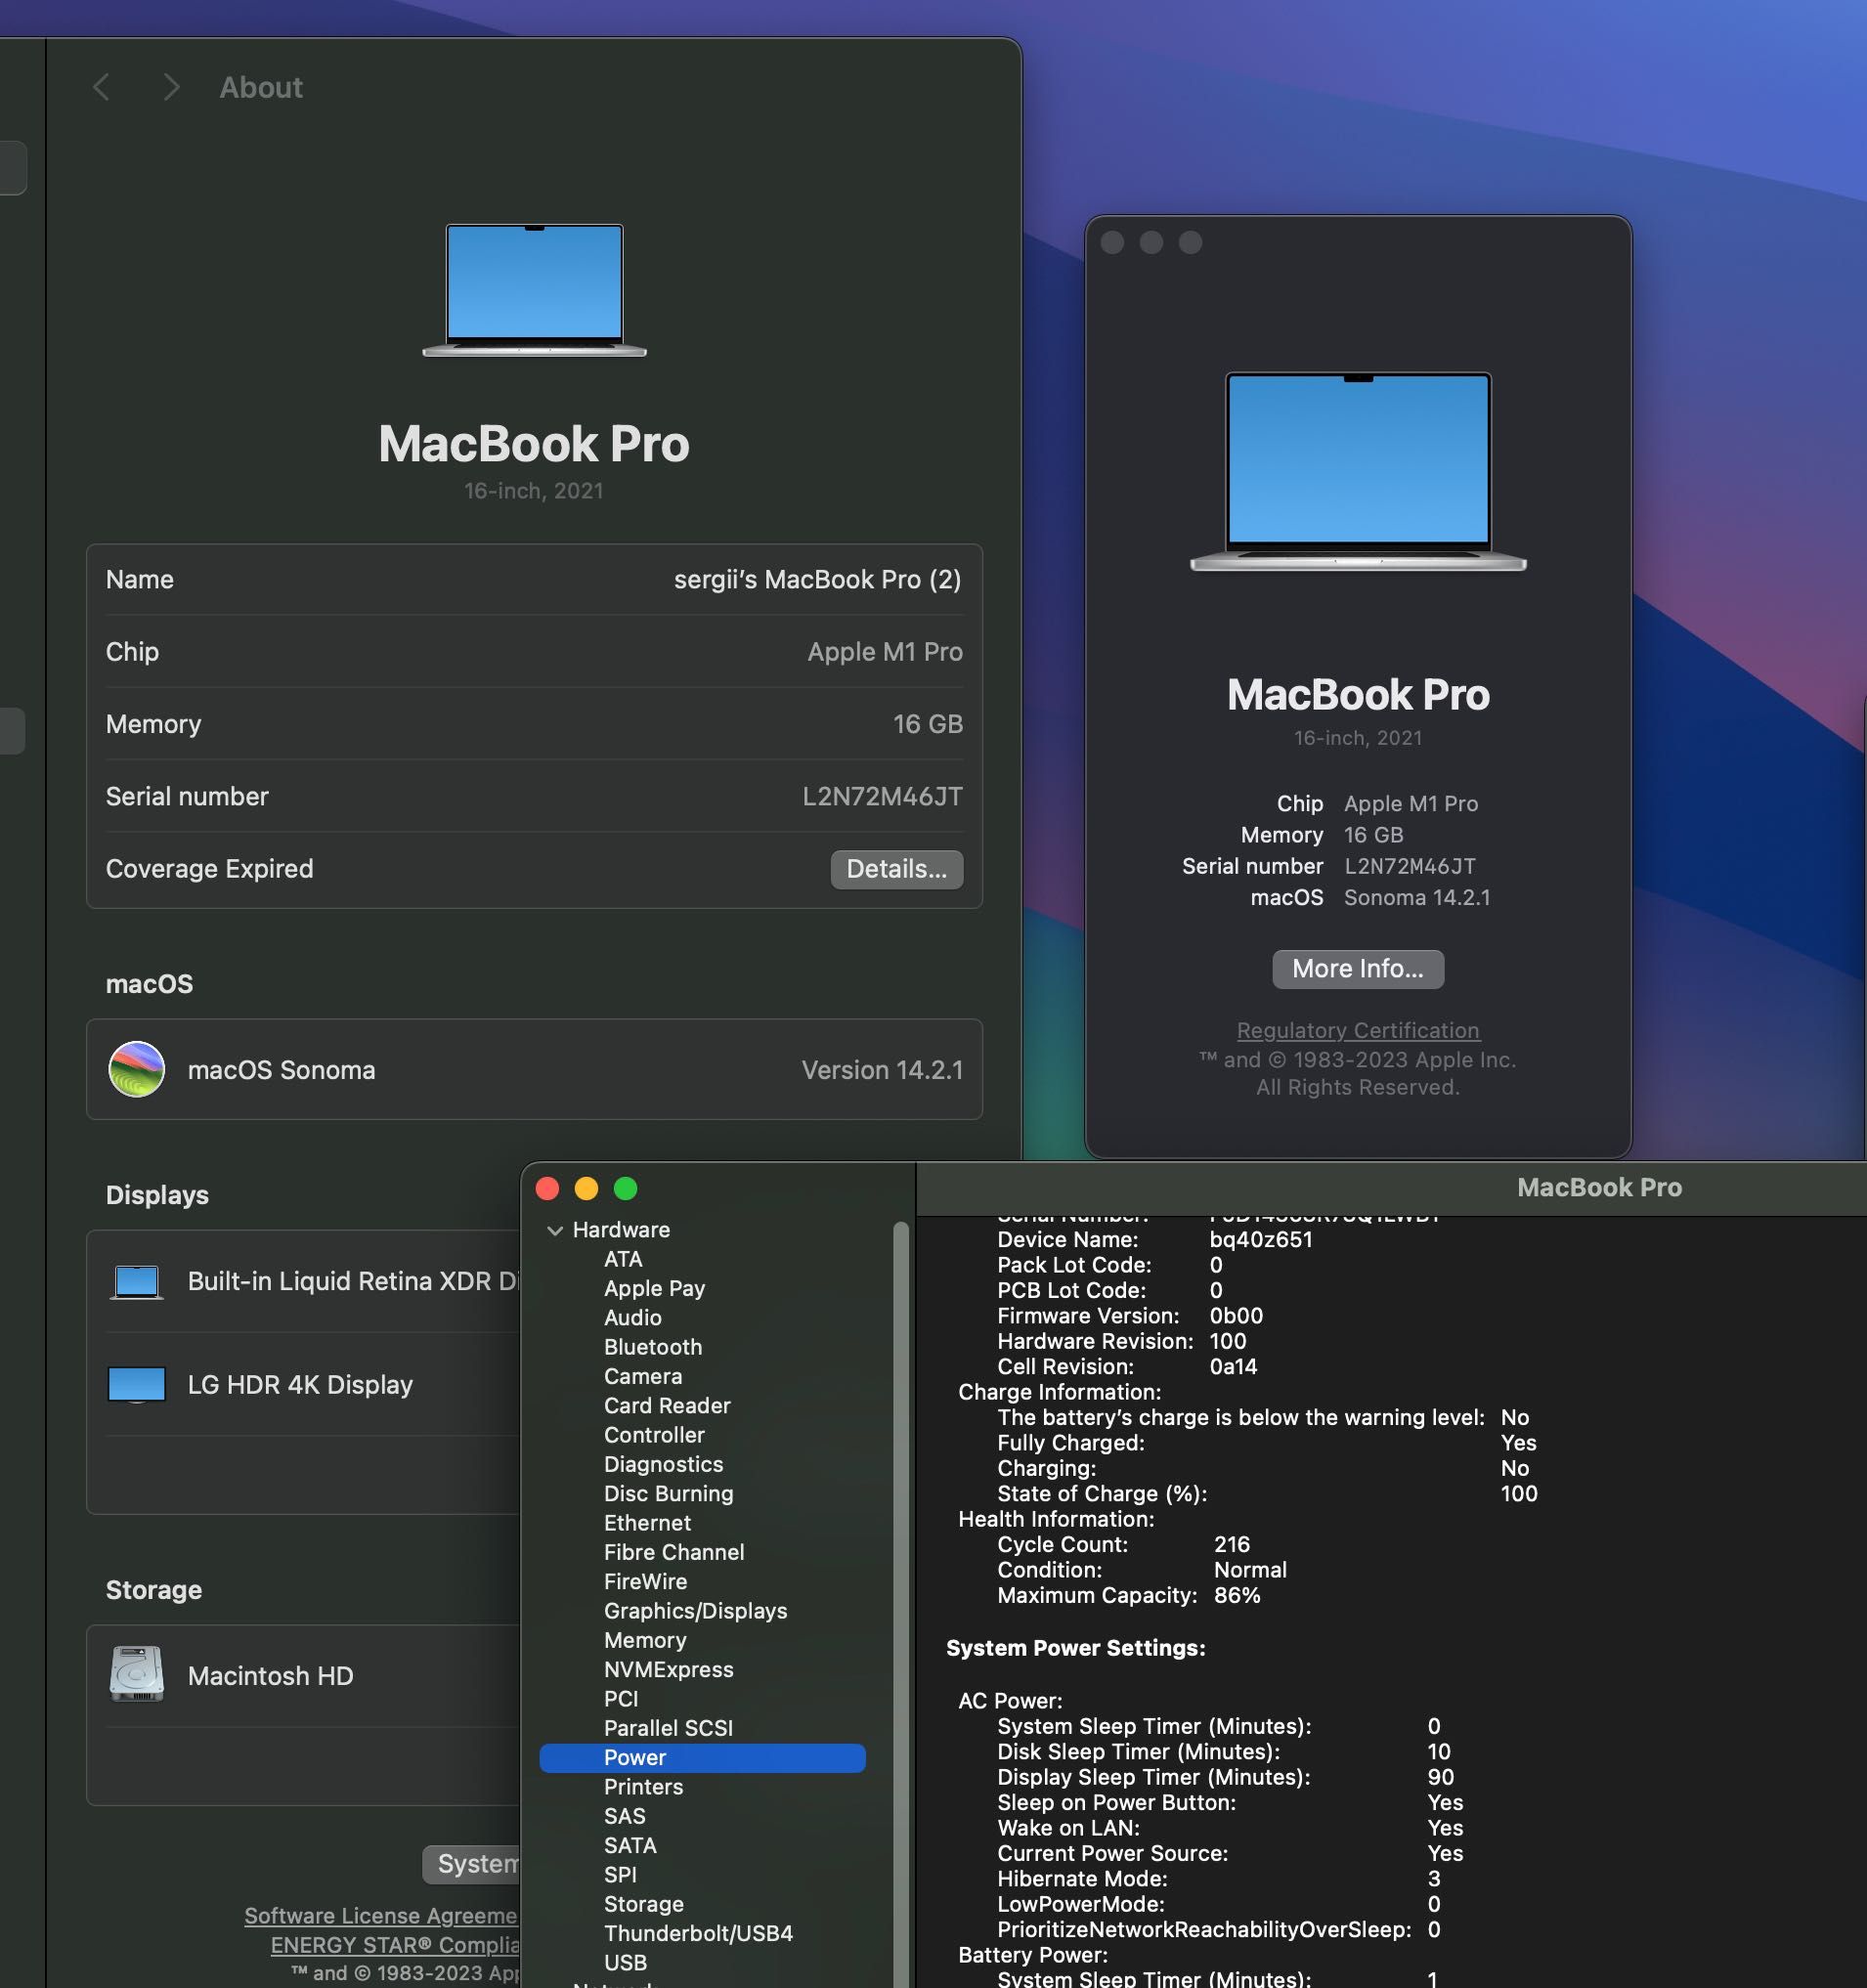The image size is (1867, 1988).
Task: Select SAS in hardware list
Action: 624,1816
